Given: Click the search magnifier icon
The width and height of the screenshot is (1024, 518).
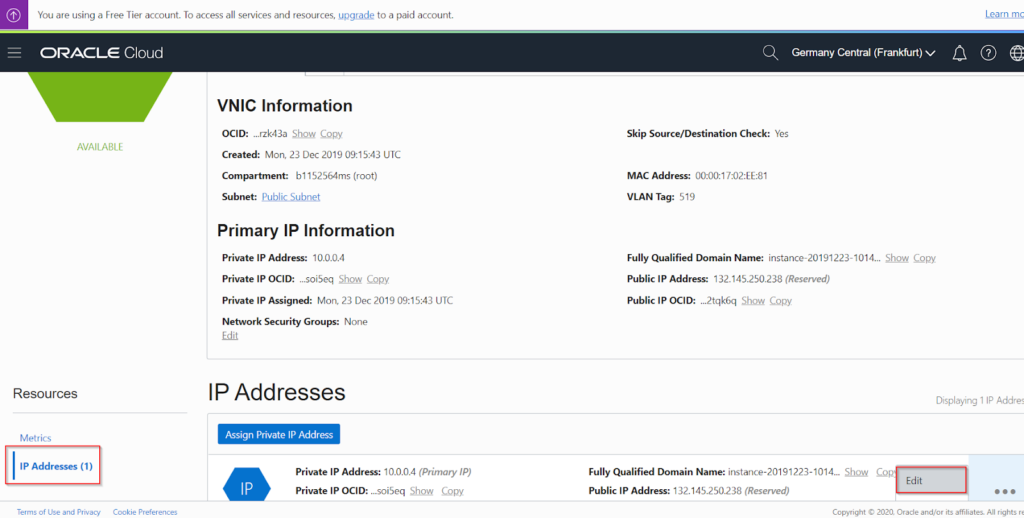Looking at the screenshot, I should click(770, 53).
